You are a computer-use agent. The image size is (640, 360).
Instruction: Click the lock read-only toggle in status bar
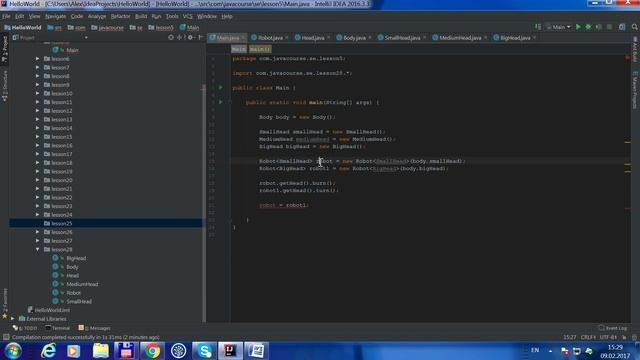pos(624,337)
